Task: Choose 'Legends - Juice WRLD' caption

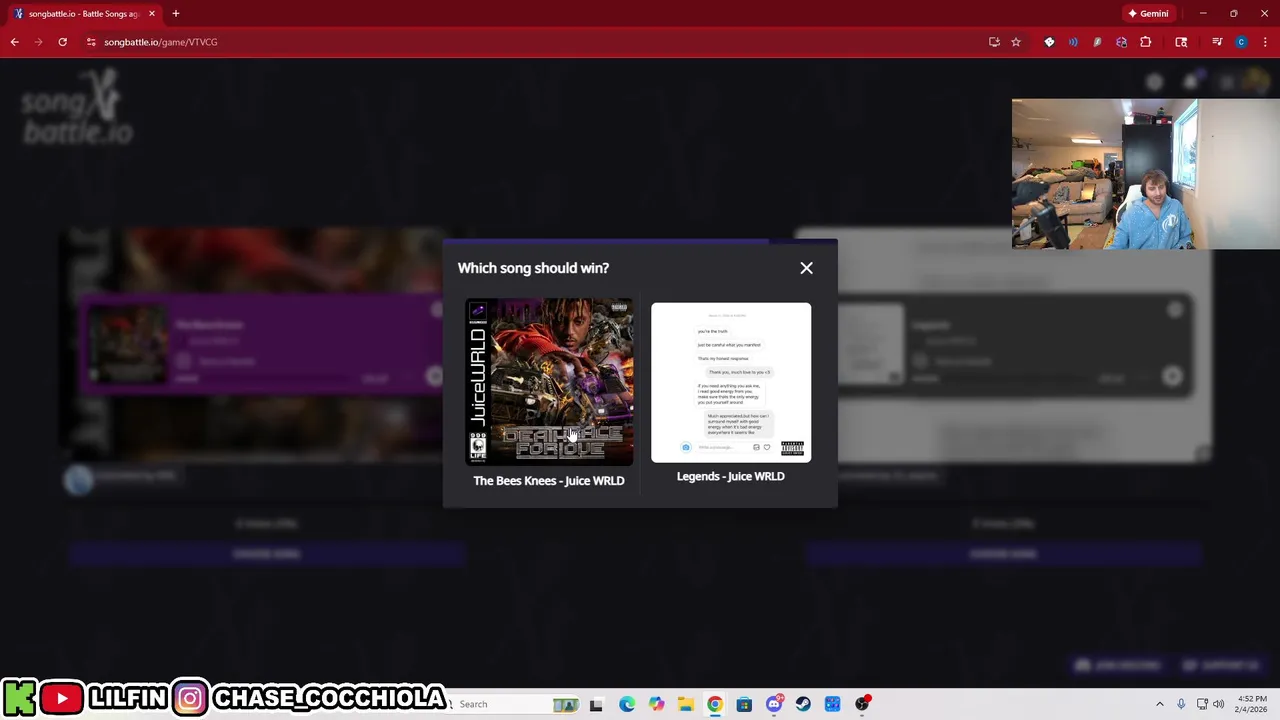Action: (x=731, y=476)
